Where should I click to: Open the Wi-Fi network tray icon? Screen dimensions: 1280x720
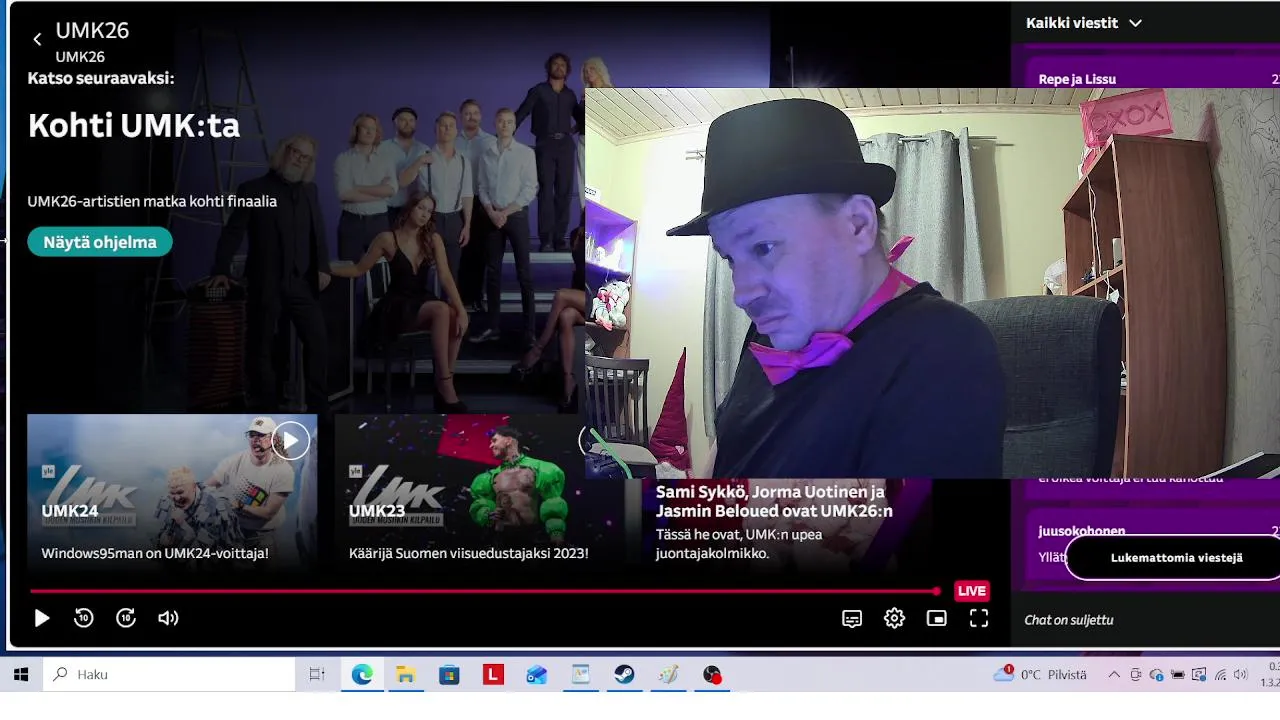1220,675
